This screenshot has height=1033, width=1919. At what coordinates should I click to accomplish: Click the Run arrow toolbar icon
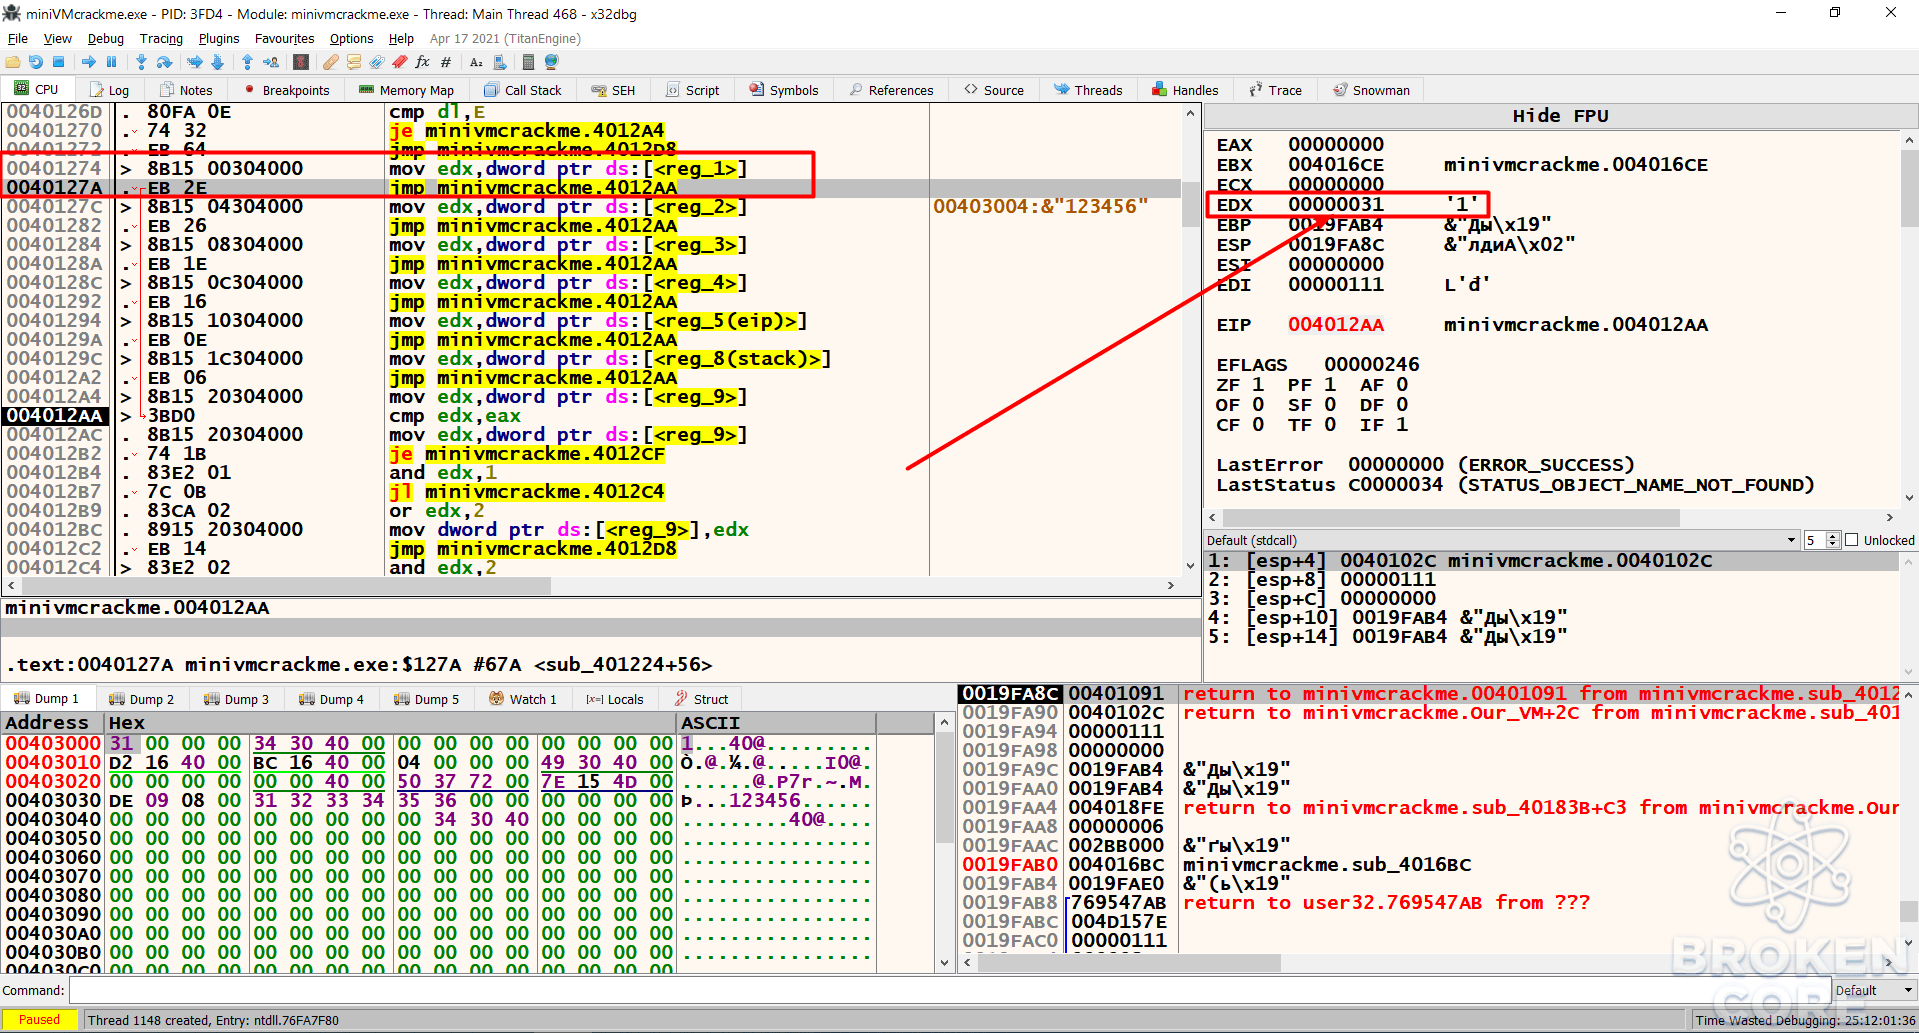89,62
